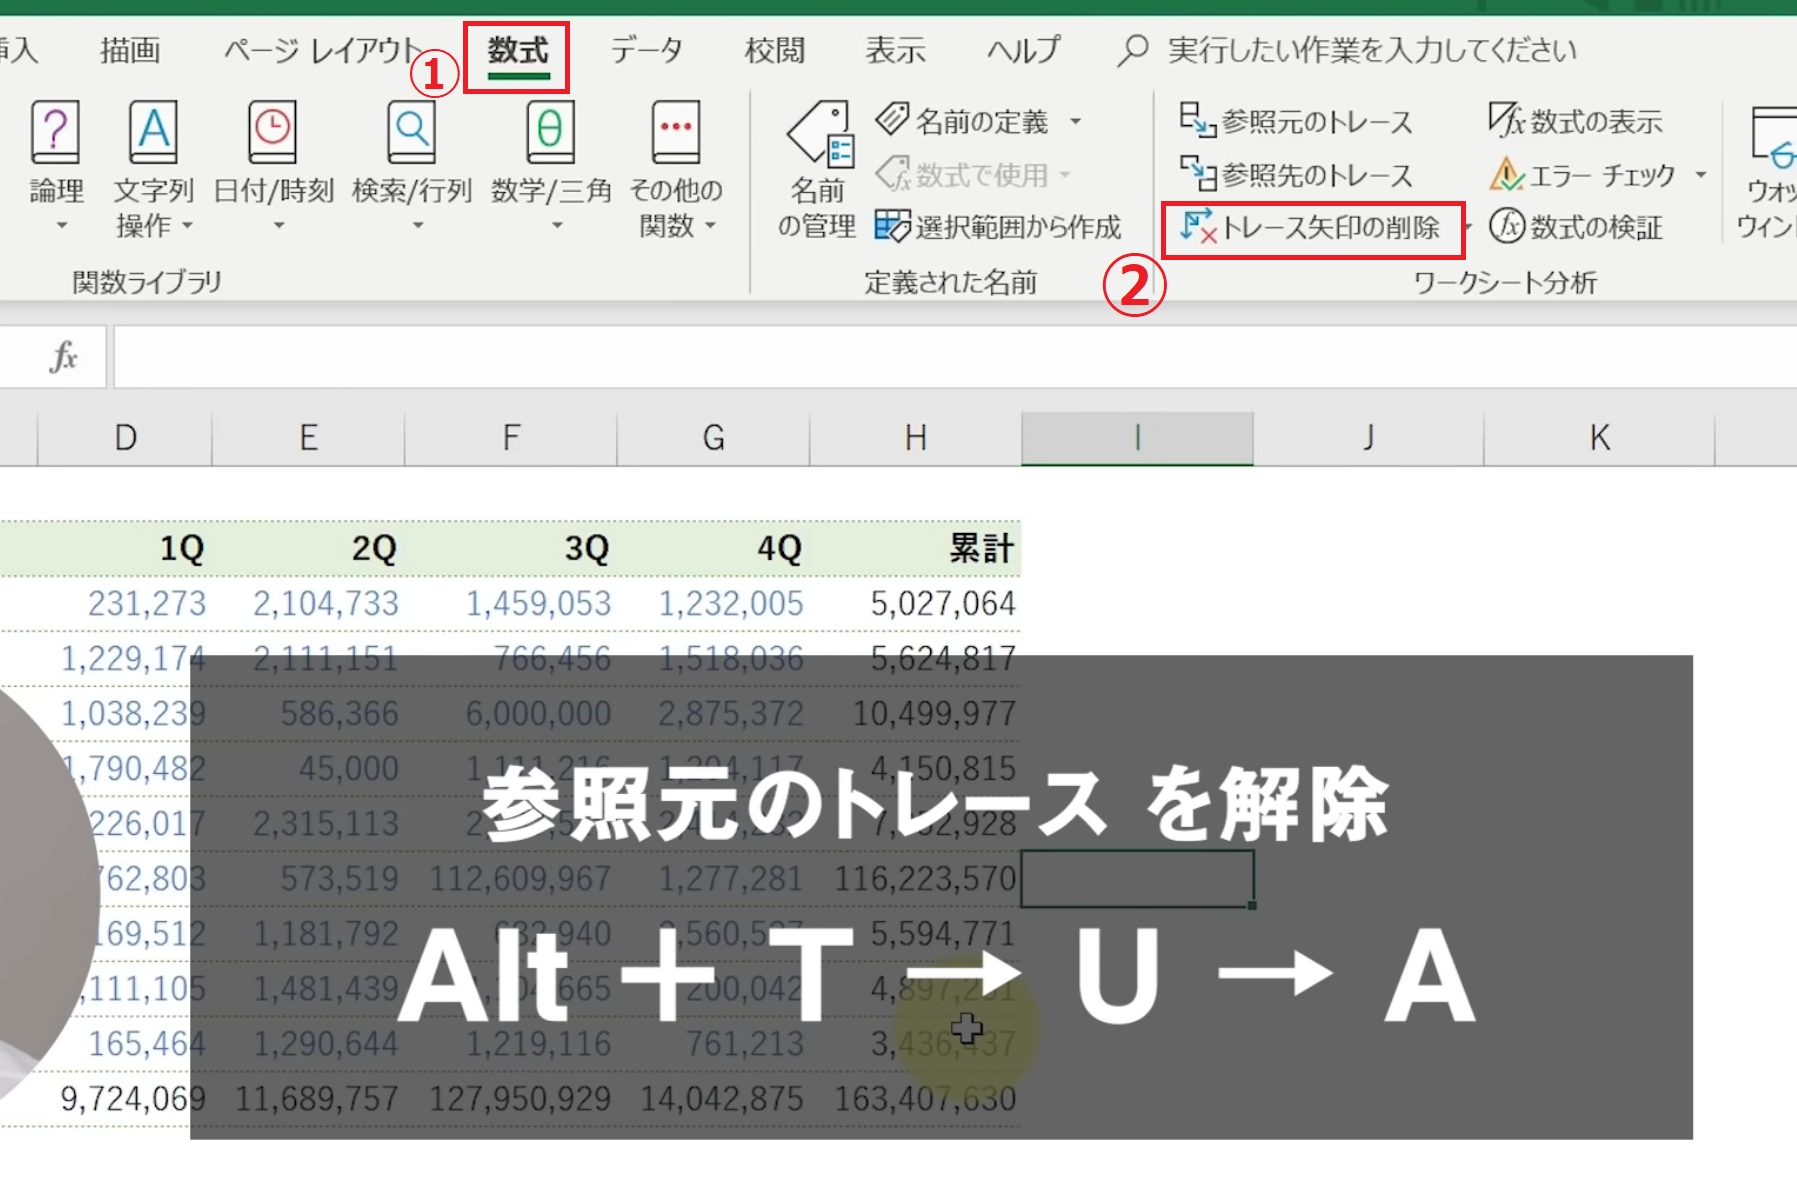Screen dimensions: 1797x1191
Task: Click the 1Q header cell
Action: click(125, 548)
